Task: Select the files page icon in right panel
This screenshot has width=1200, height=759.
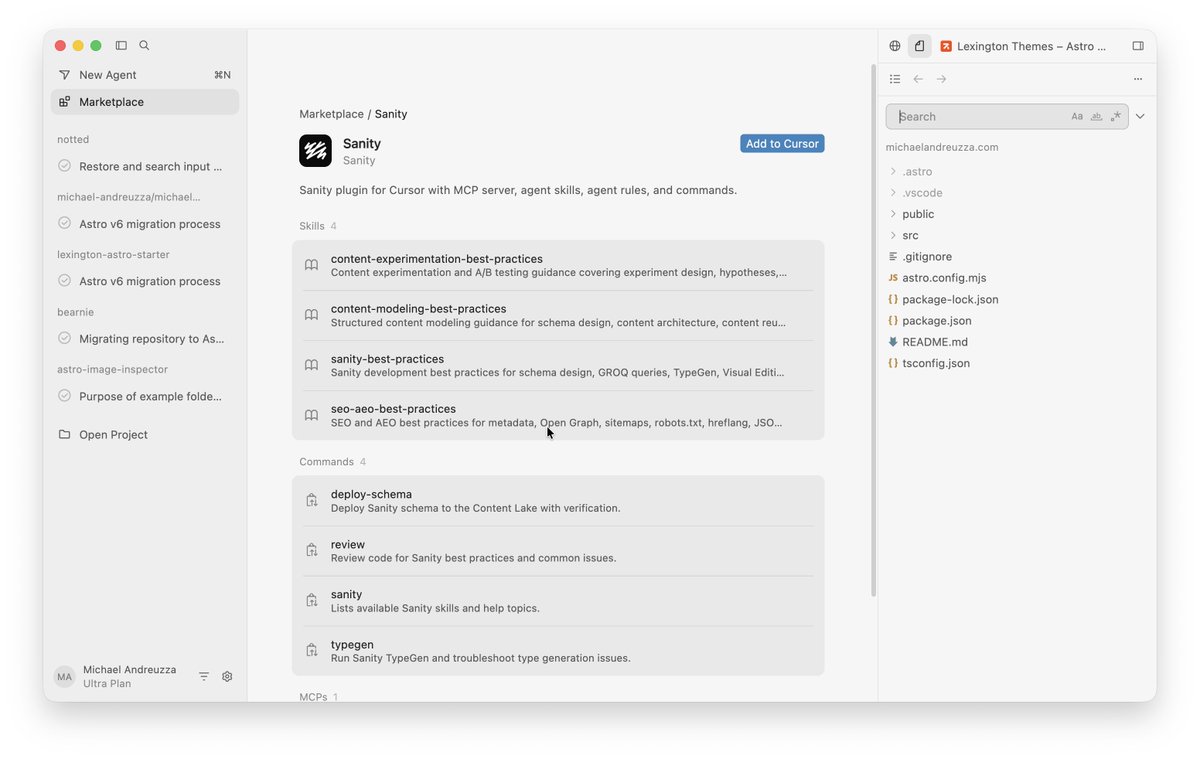Action: tap(920, 46)
